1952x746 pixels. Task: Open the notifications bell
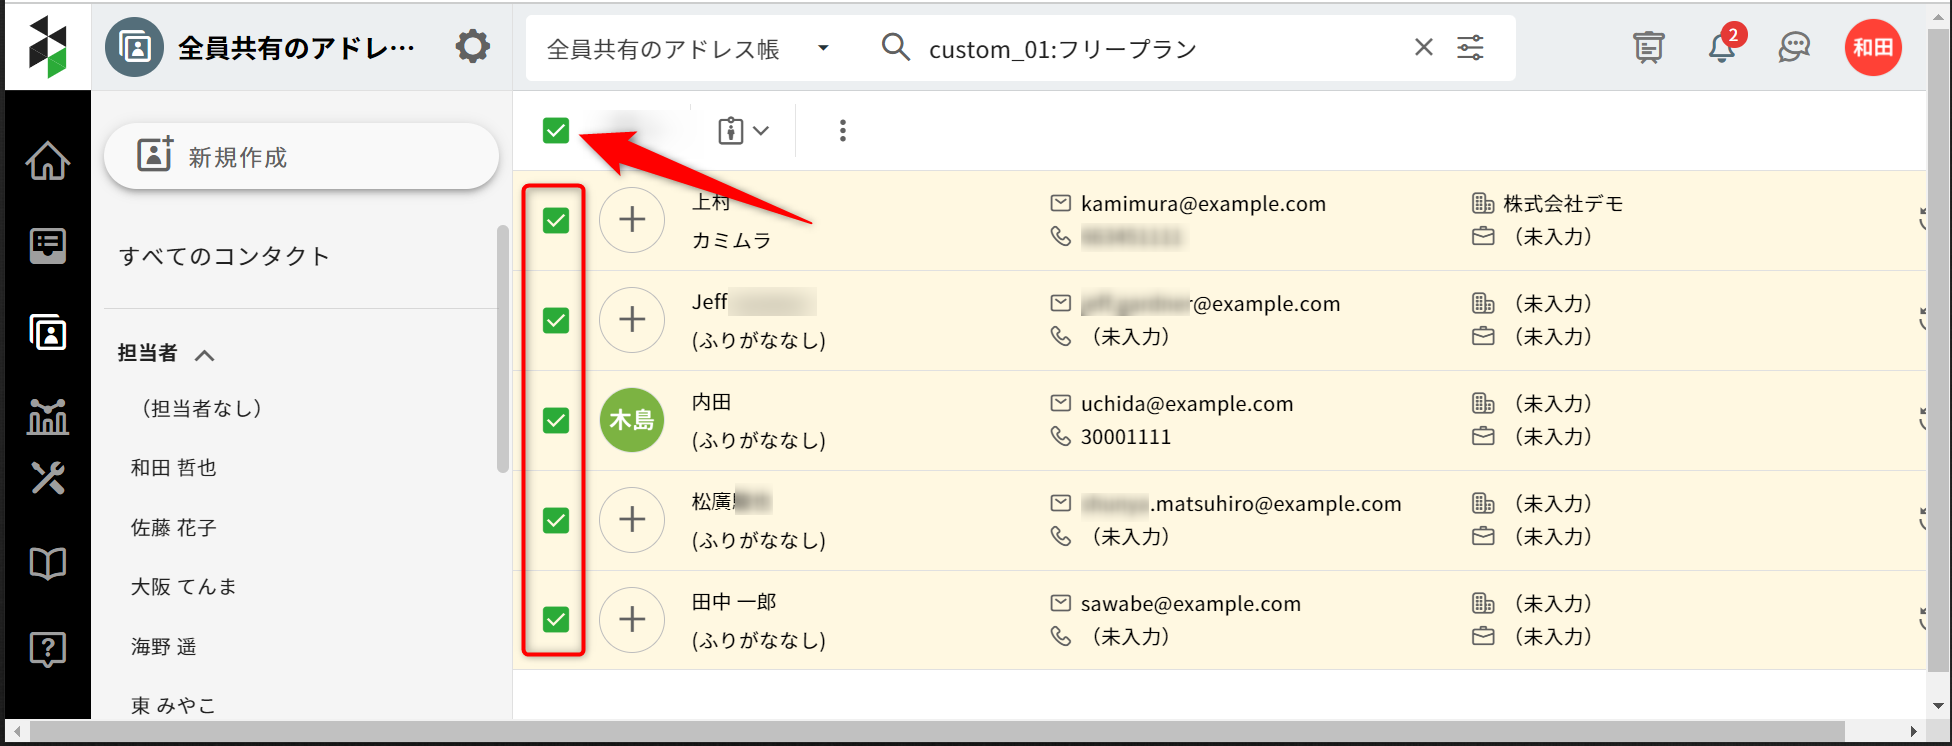tap(1721, 47)
